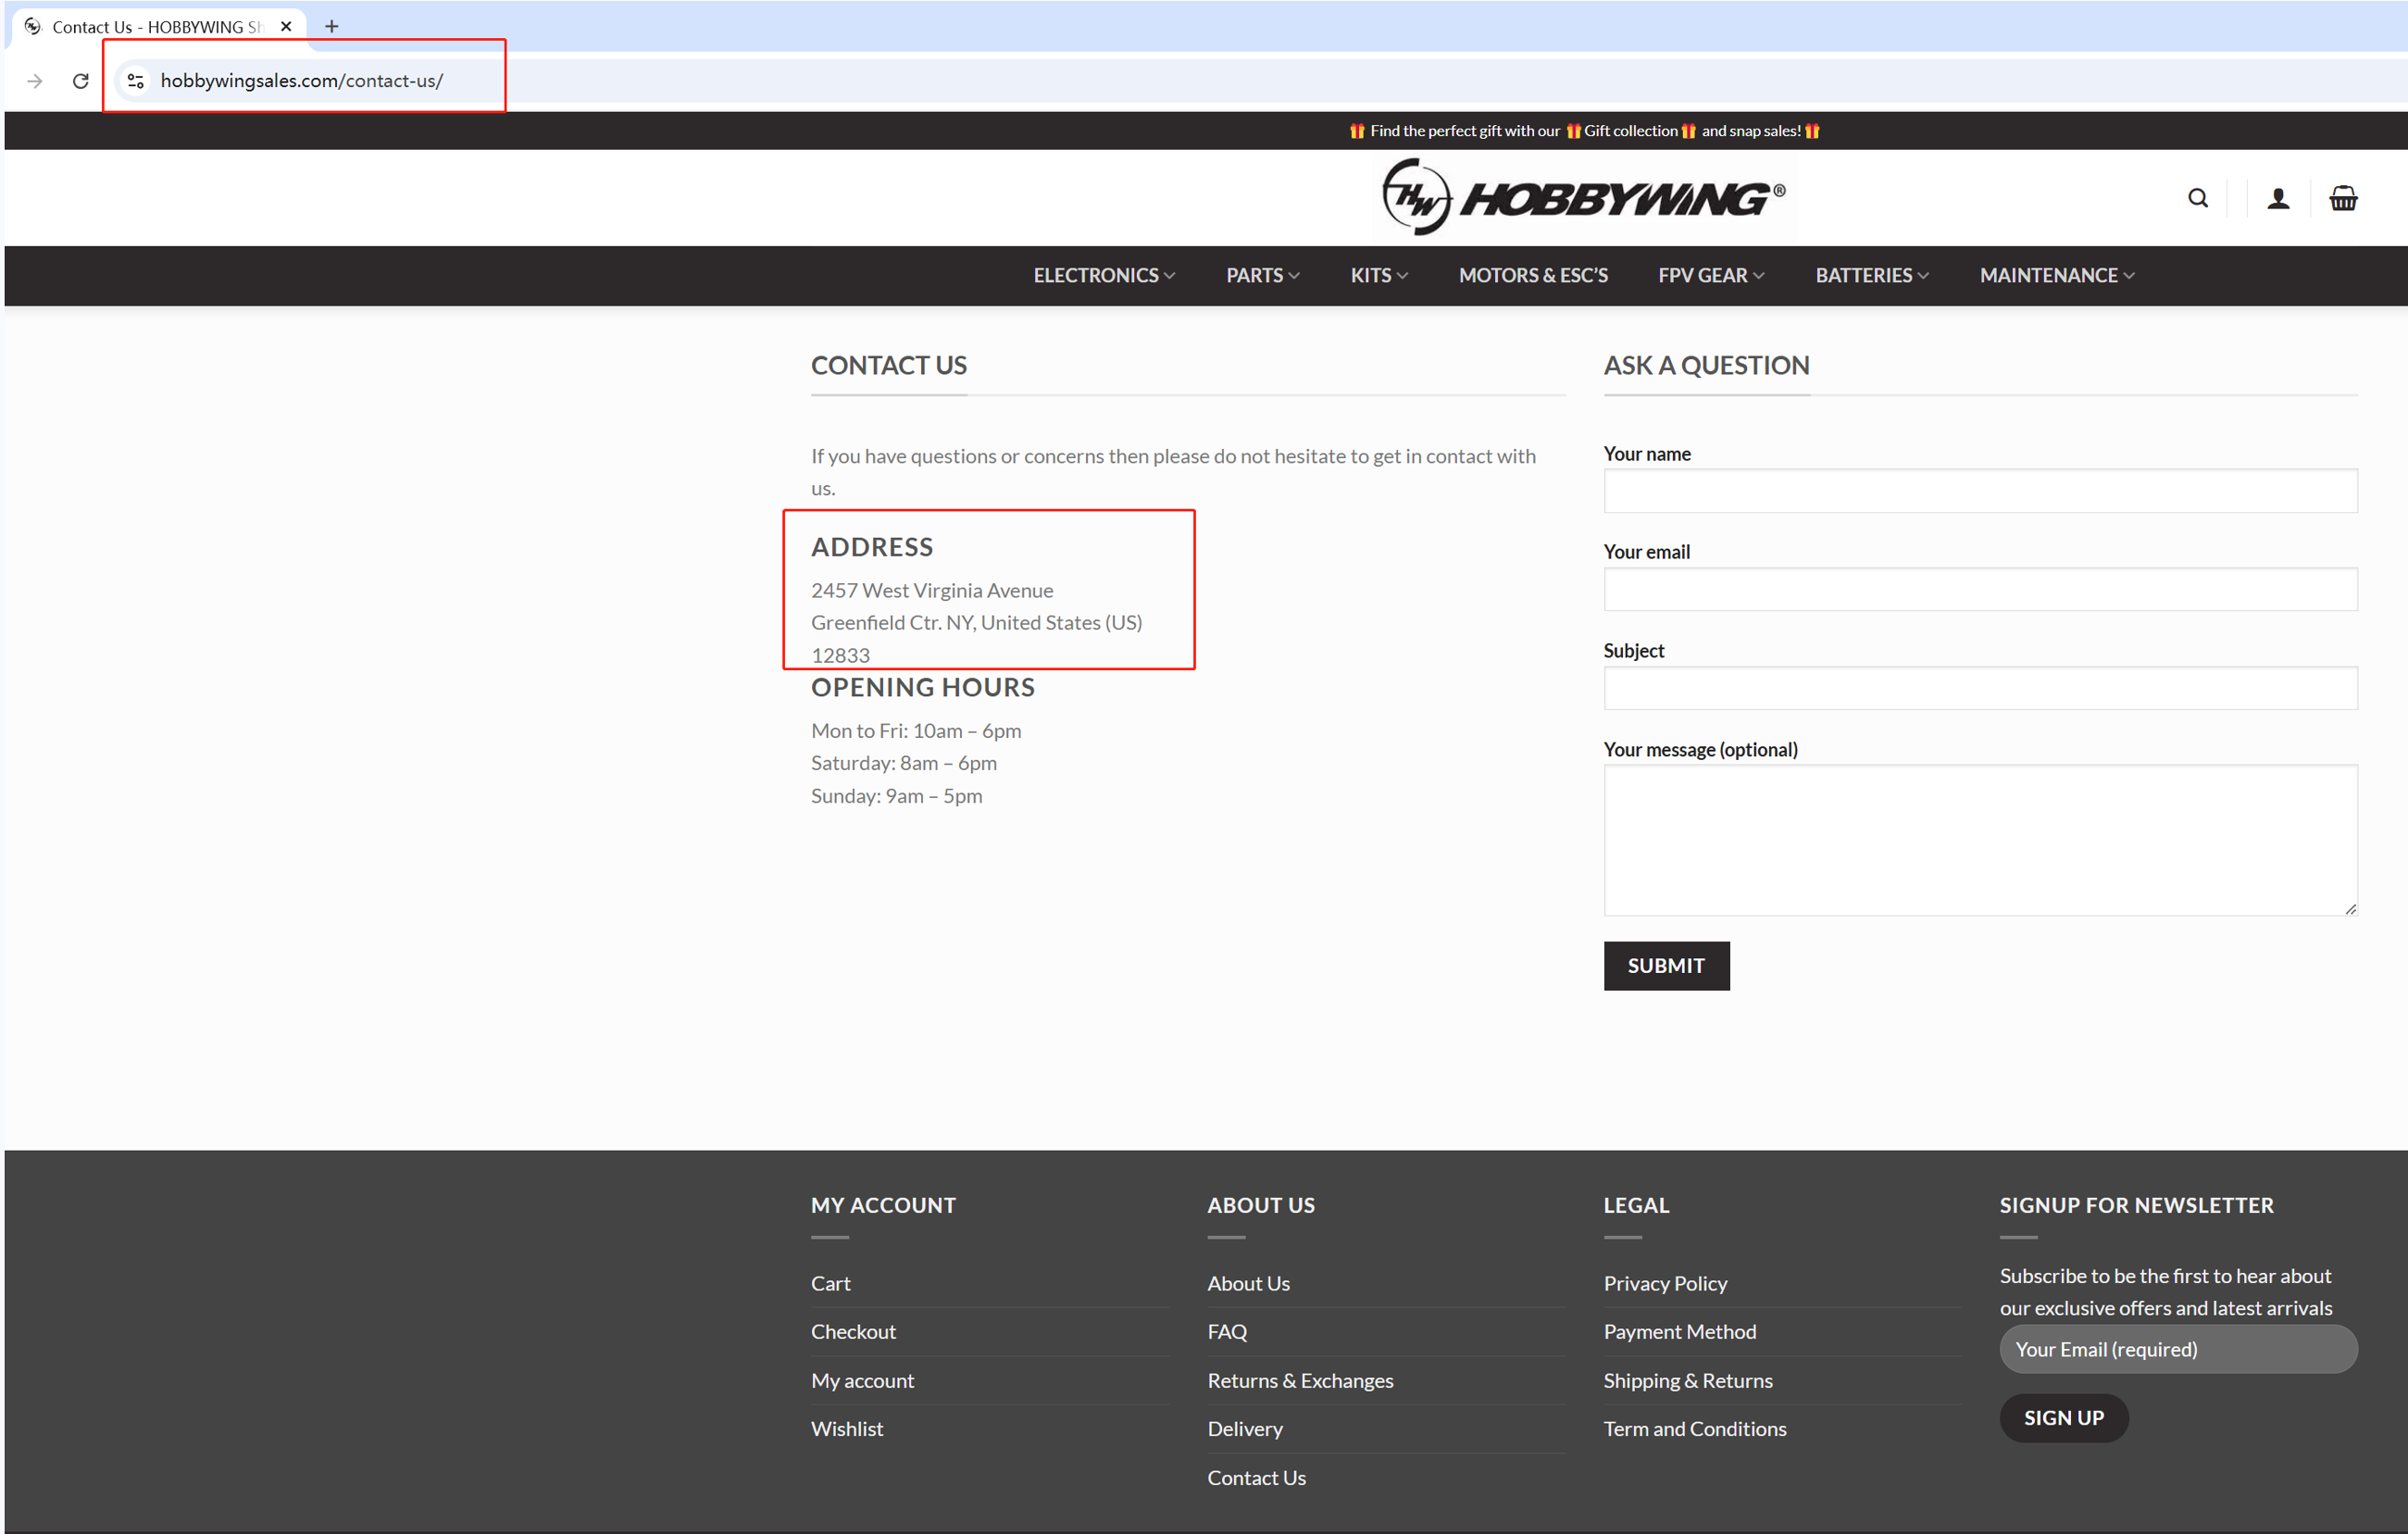Viewport: 2408px width, 1534px height.
Task: Open the user account icon
Action: [2278, 198]
